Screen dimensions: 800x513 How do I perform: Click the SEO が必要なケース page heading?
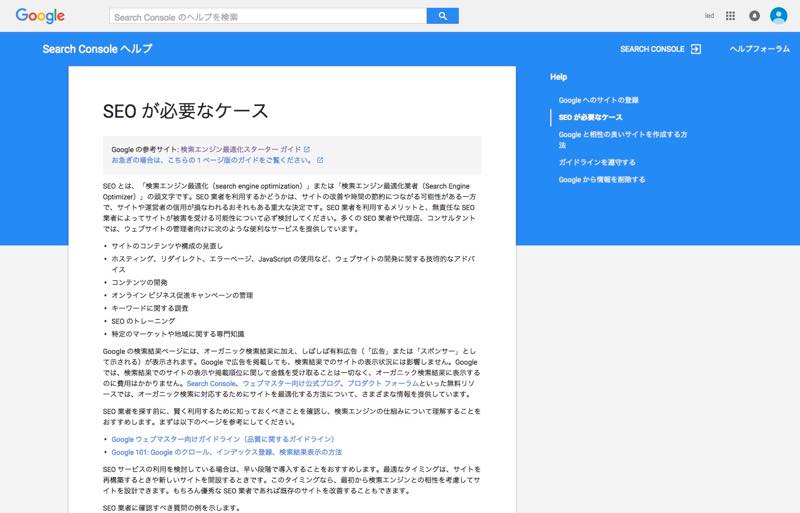[x=185, y=111]
